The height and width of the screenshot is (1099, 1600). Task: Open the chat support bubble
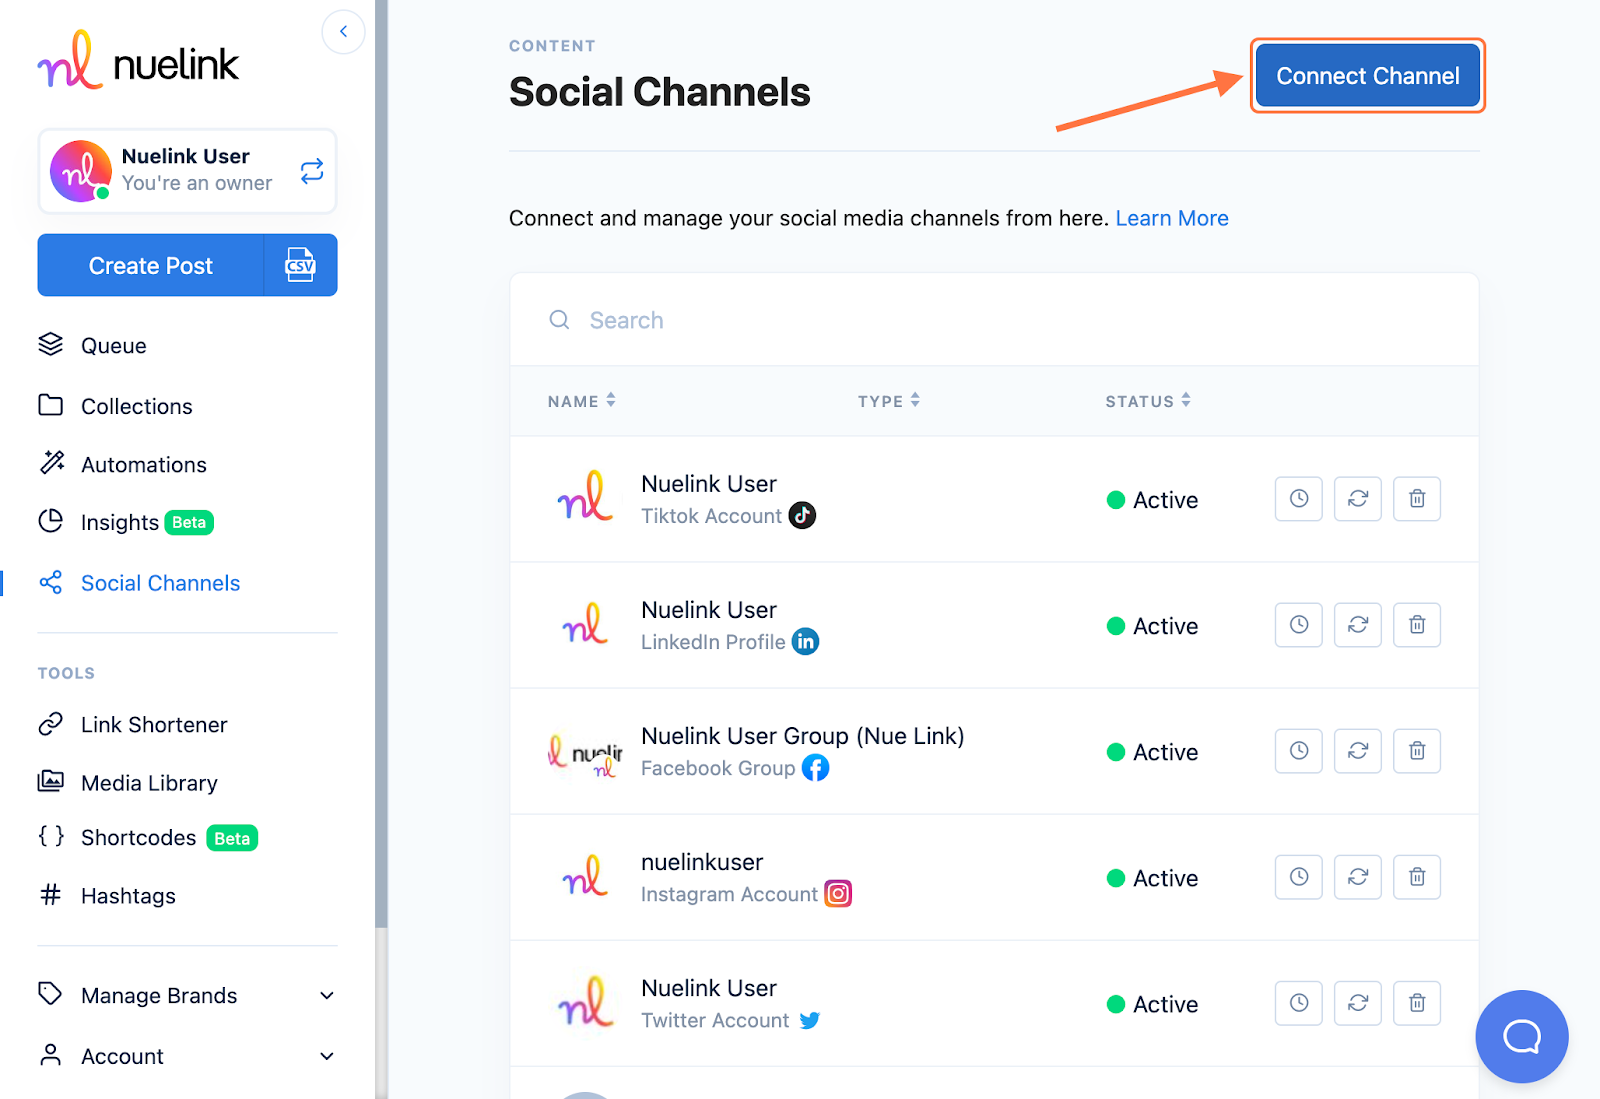[x=1522, y=1036]
